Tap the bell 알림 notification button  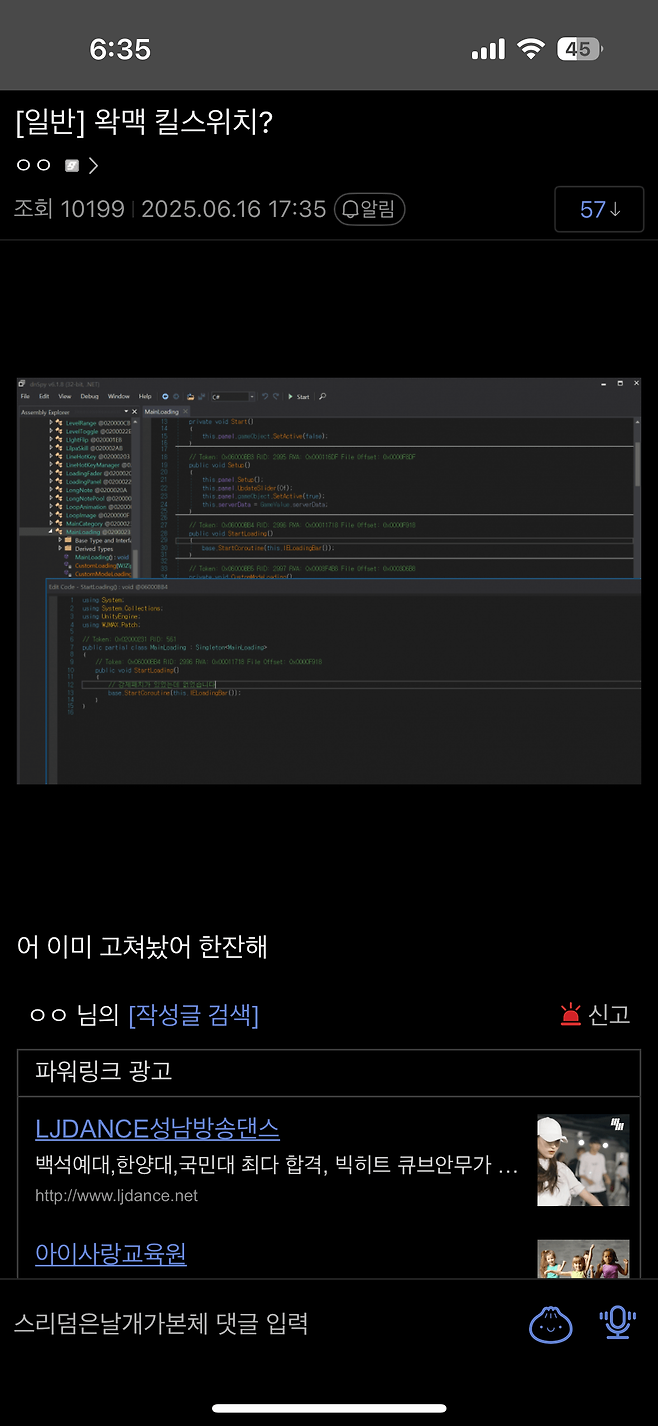pos(369,209)
